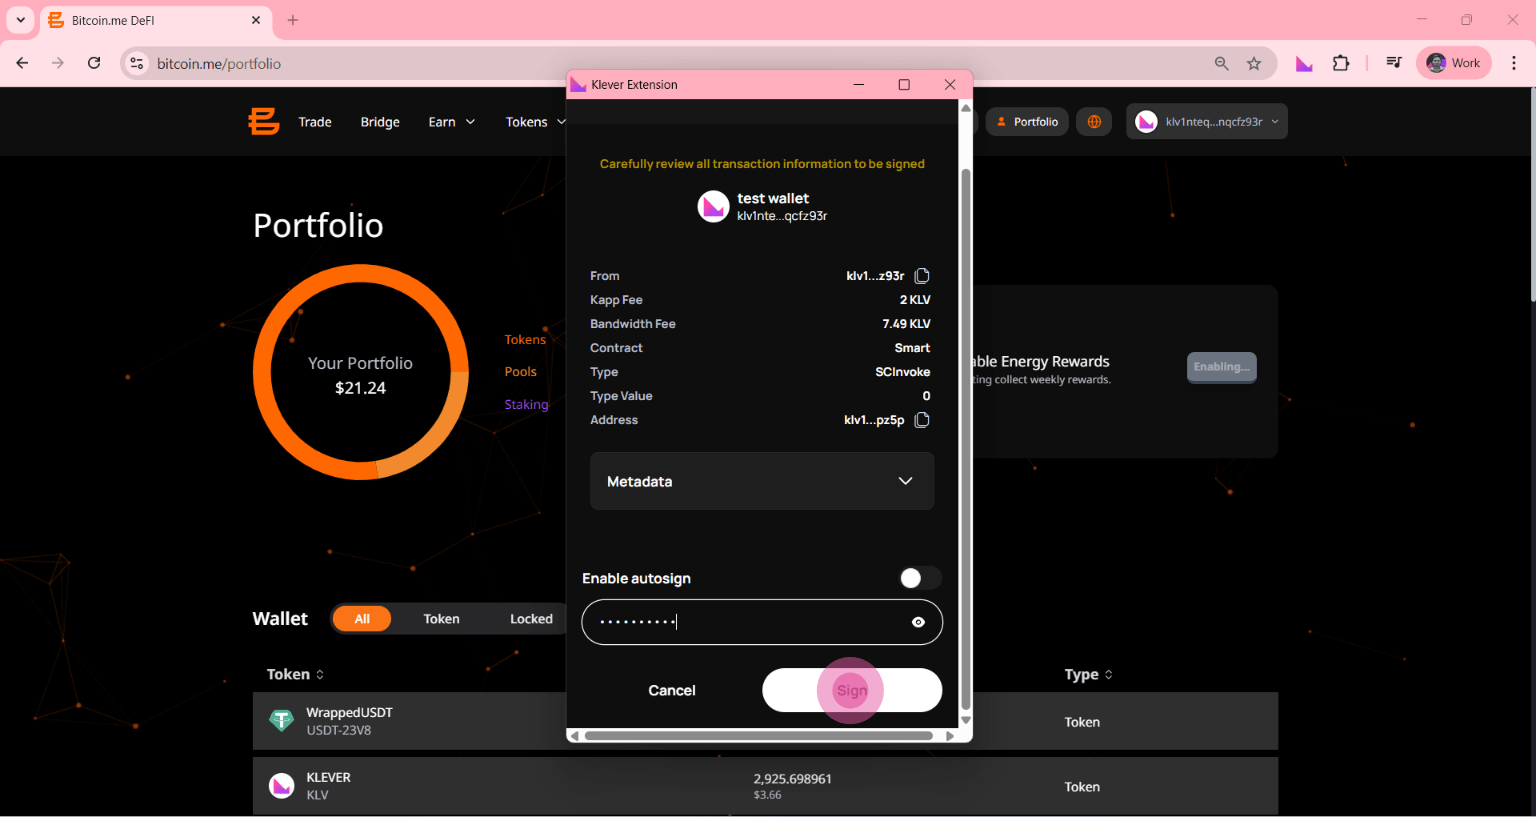Go to the Trade page
The width and height of the screenshot is (1536, 817).
[x=315, y=122]
